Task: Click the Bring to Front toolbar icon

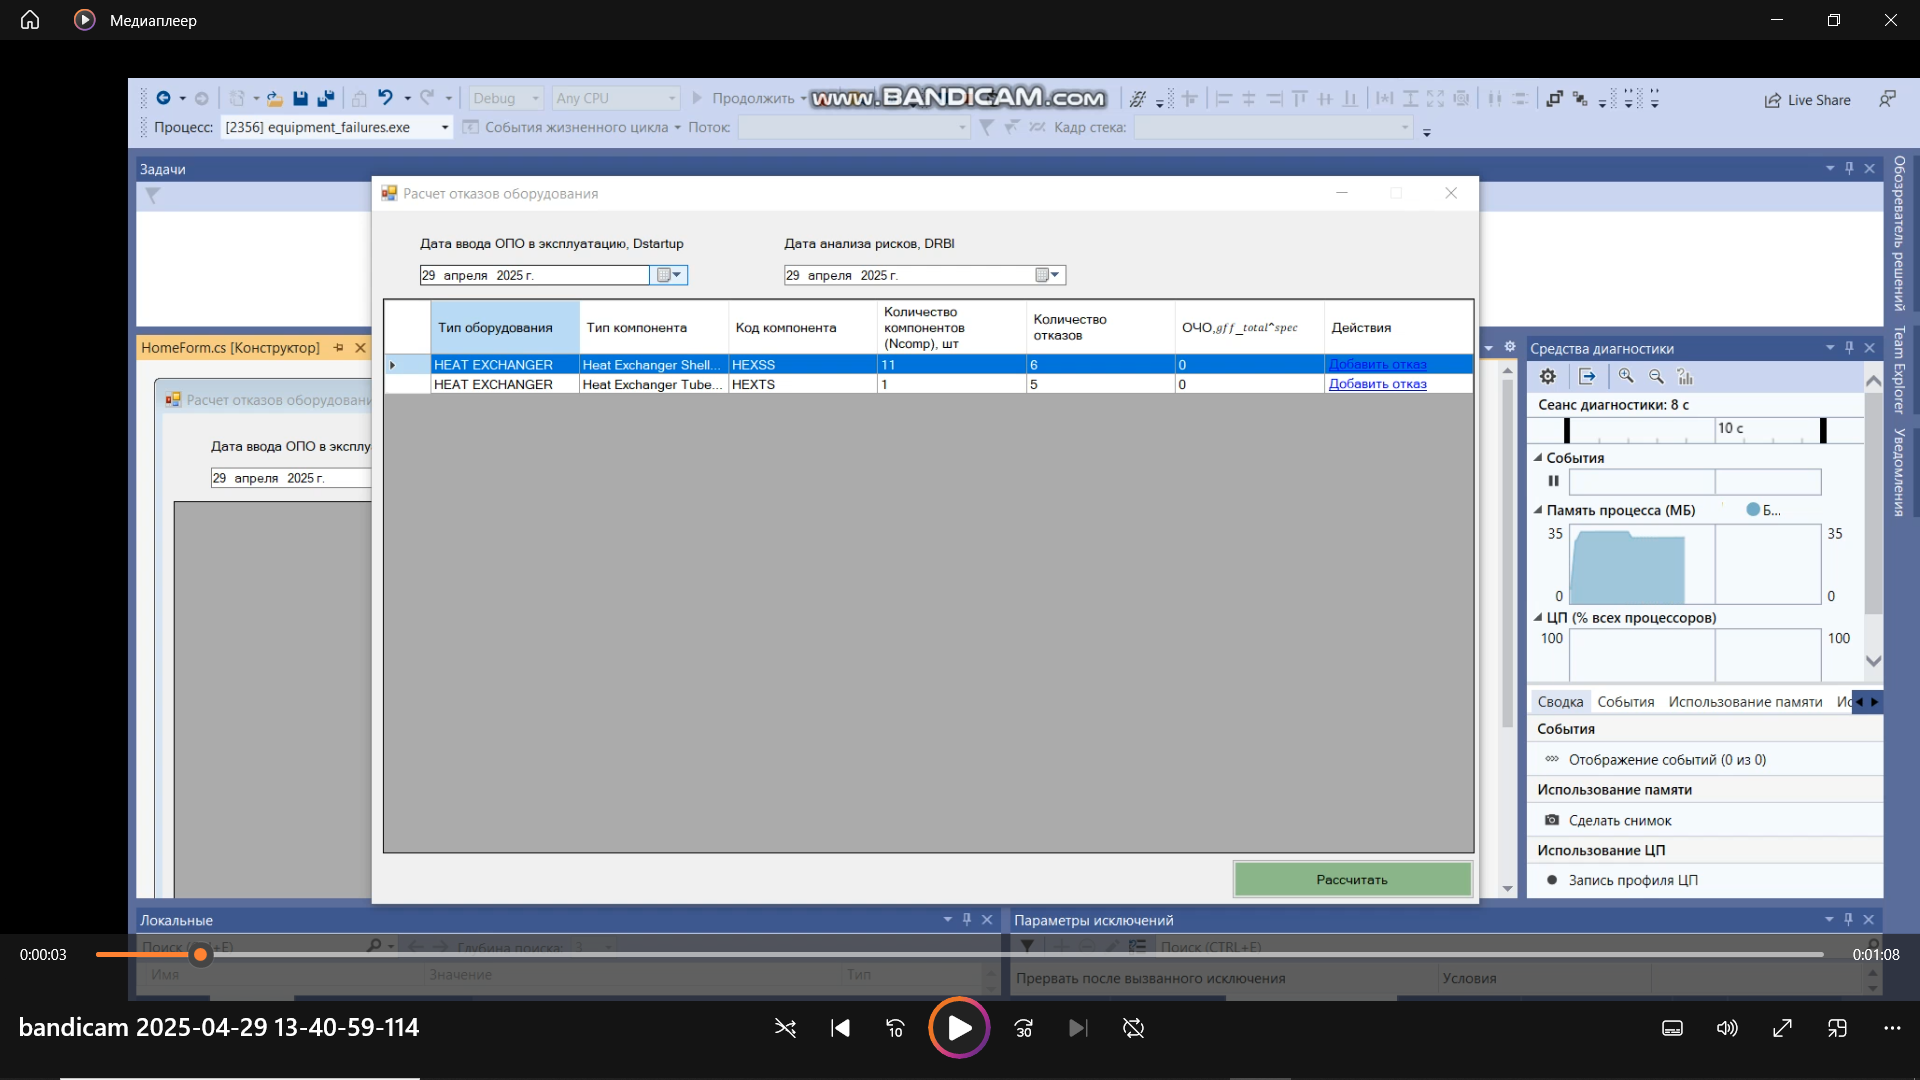Action: (1554, 98)
